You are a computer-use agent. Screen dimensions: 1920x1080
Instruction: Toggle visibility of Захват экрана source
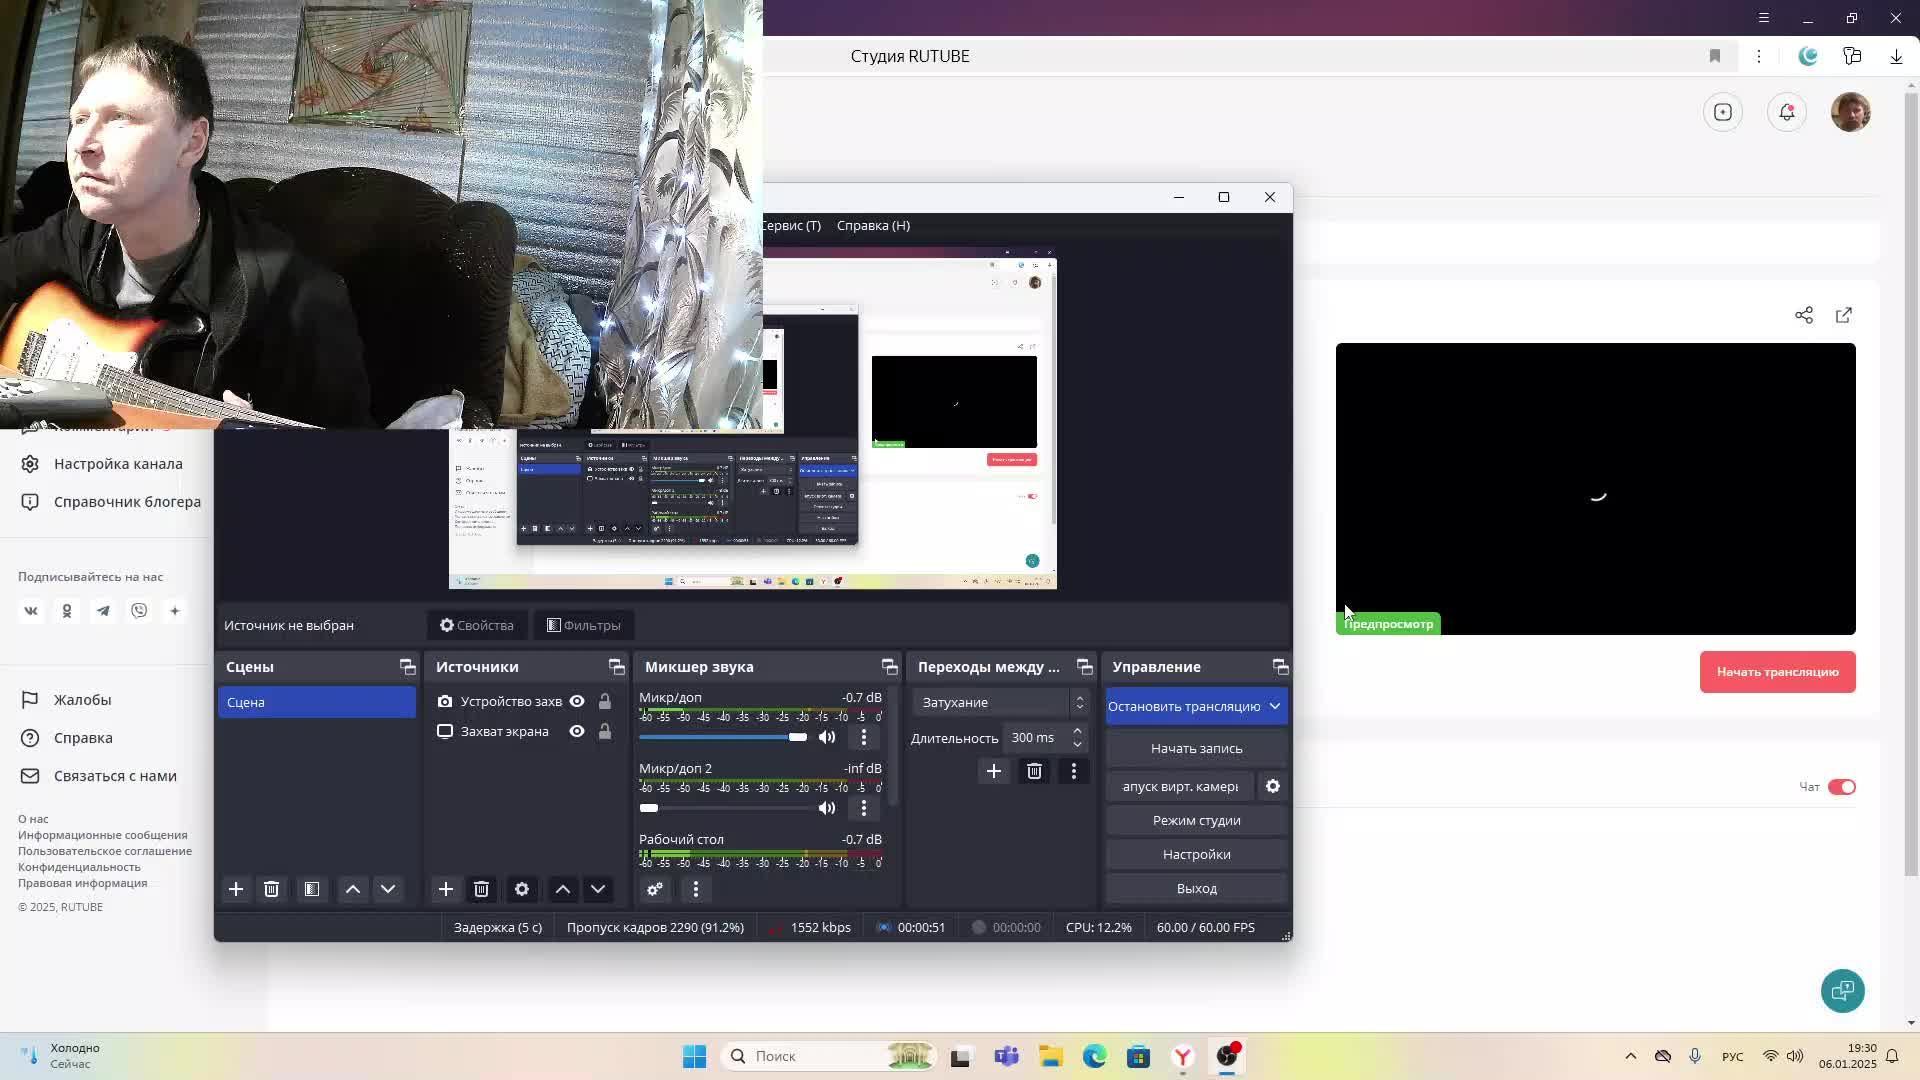coord(577,731)
